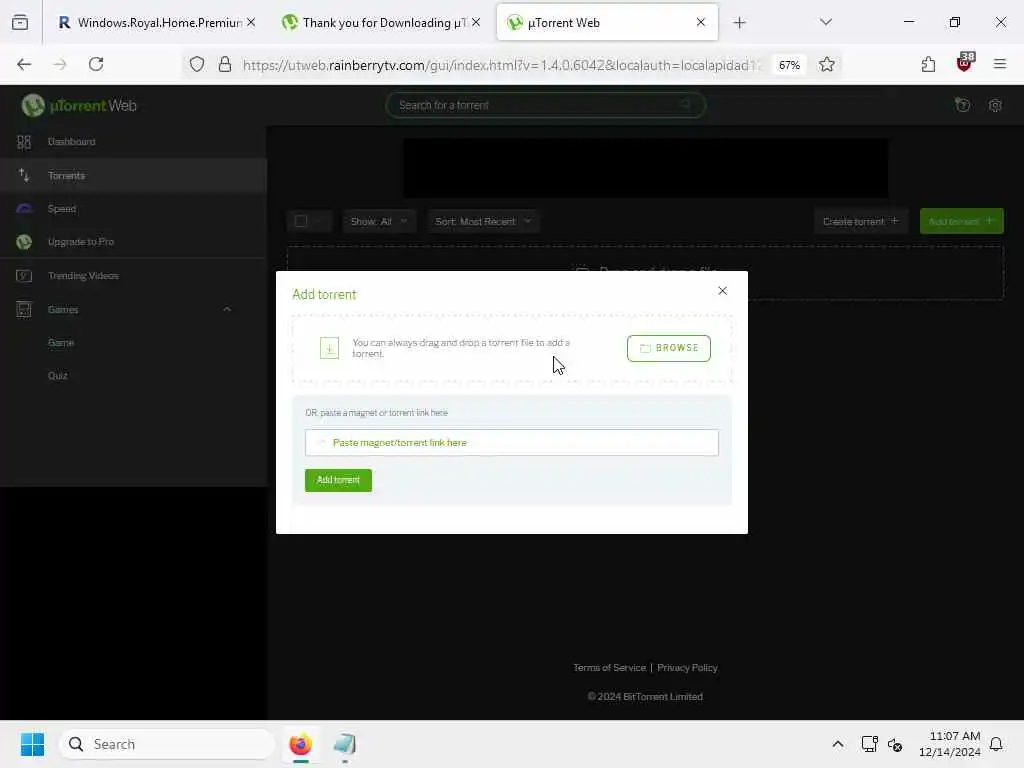Image resolution: width=1024 pixels, height=768 pixels.
Task: Open the Windows Start menu
Action: [x=32, y=744]
